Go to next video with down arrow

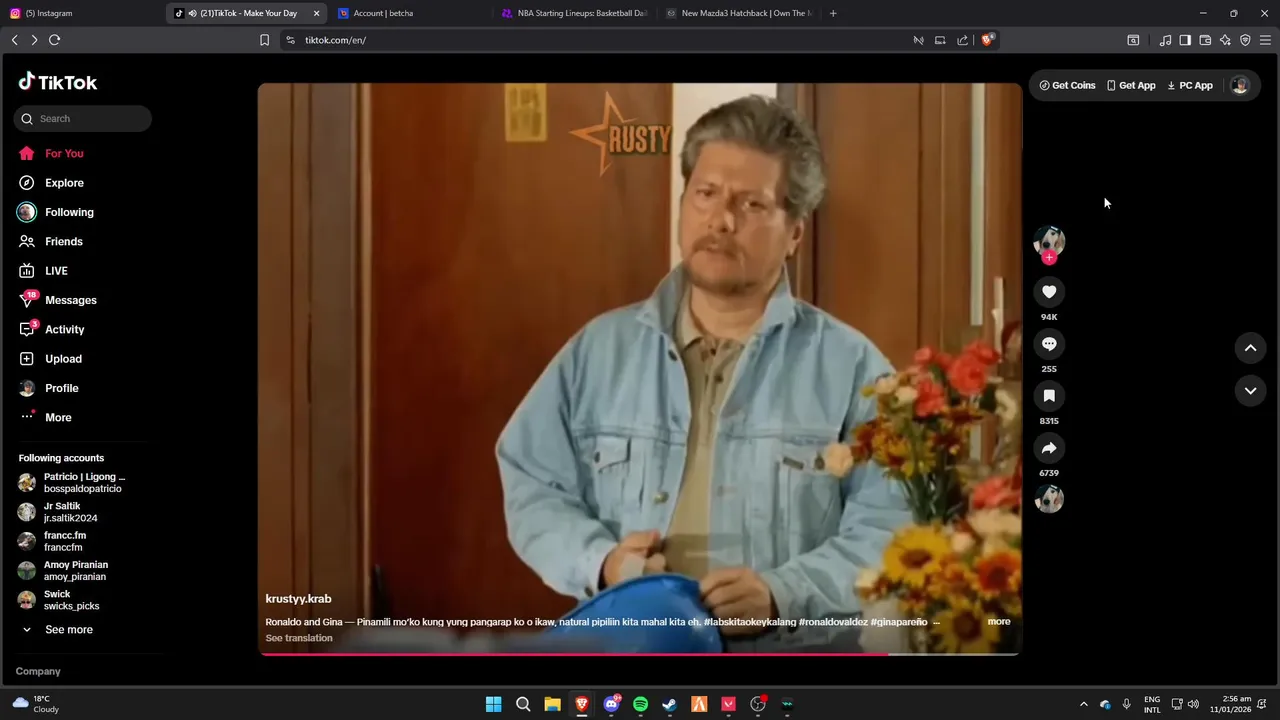tap(1250, 391)
